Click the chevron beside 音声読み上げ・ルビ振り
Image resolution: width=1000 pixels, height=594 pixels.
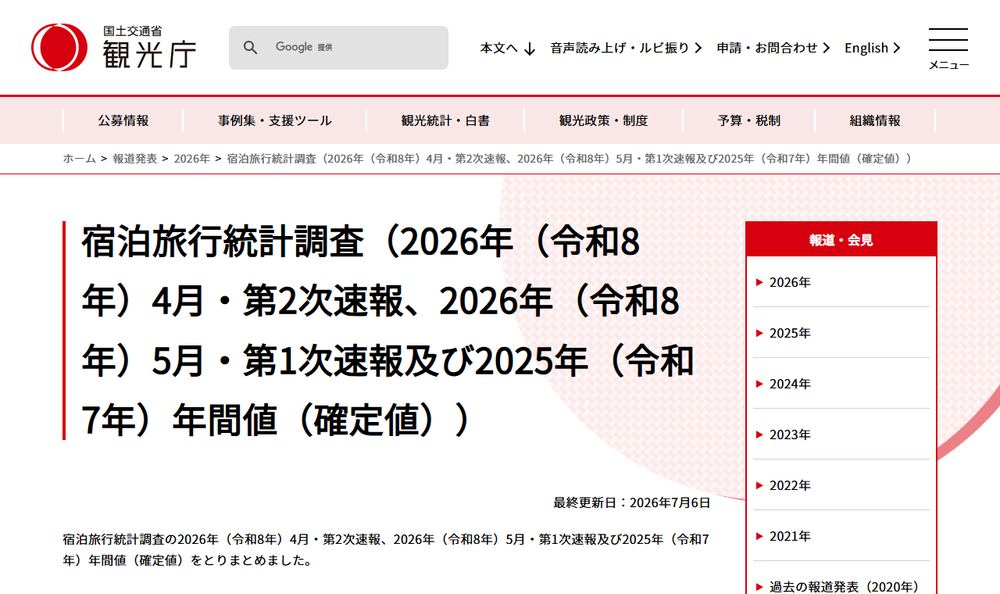point(698,48)
